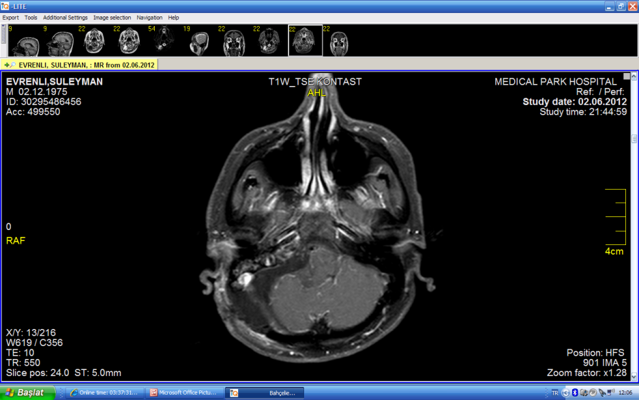Click the taskbar clock showing 12:06
The width and height of the screenshot is (639, 400).
coord(626,393)
